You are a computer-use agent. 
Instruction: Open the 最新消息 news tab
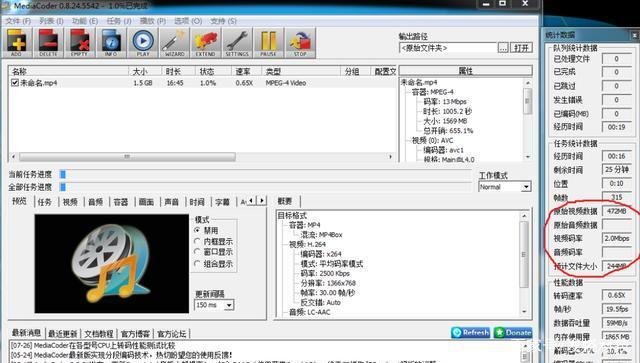point(27,333)
